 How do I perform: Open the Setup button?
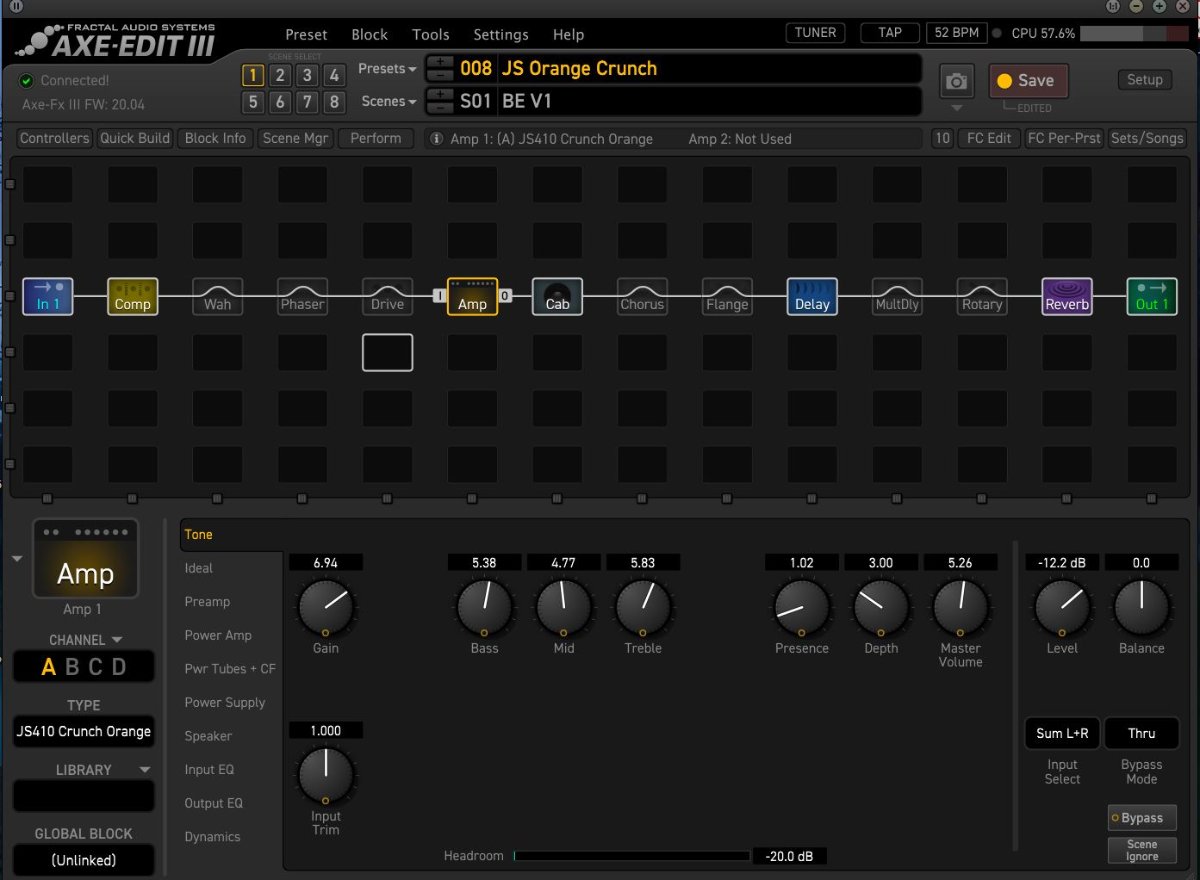(1144, 80)
